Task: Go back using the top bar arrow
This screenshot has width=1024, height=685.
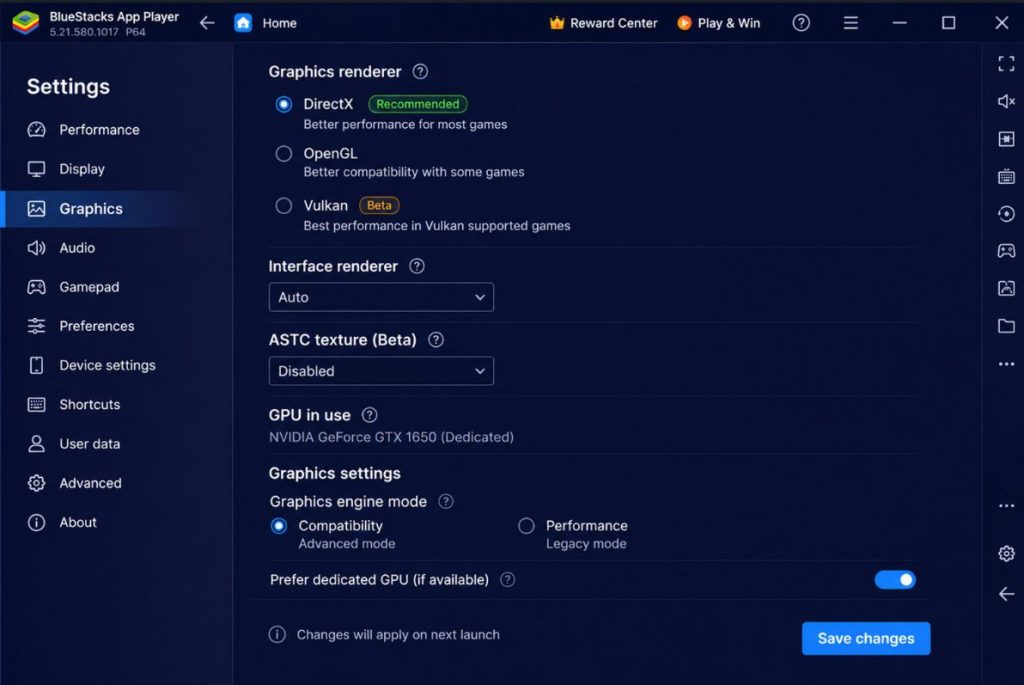Action: pyautogui.click(x=207, y=23)
